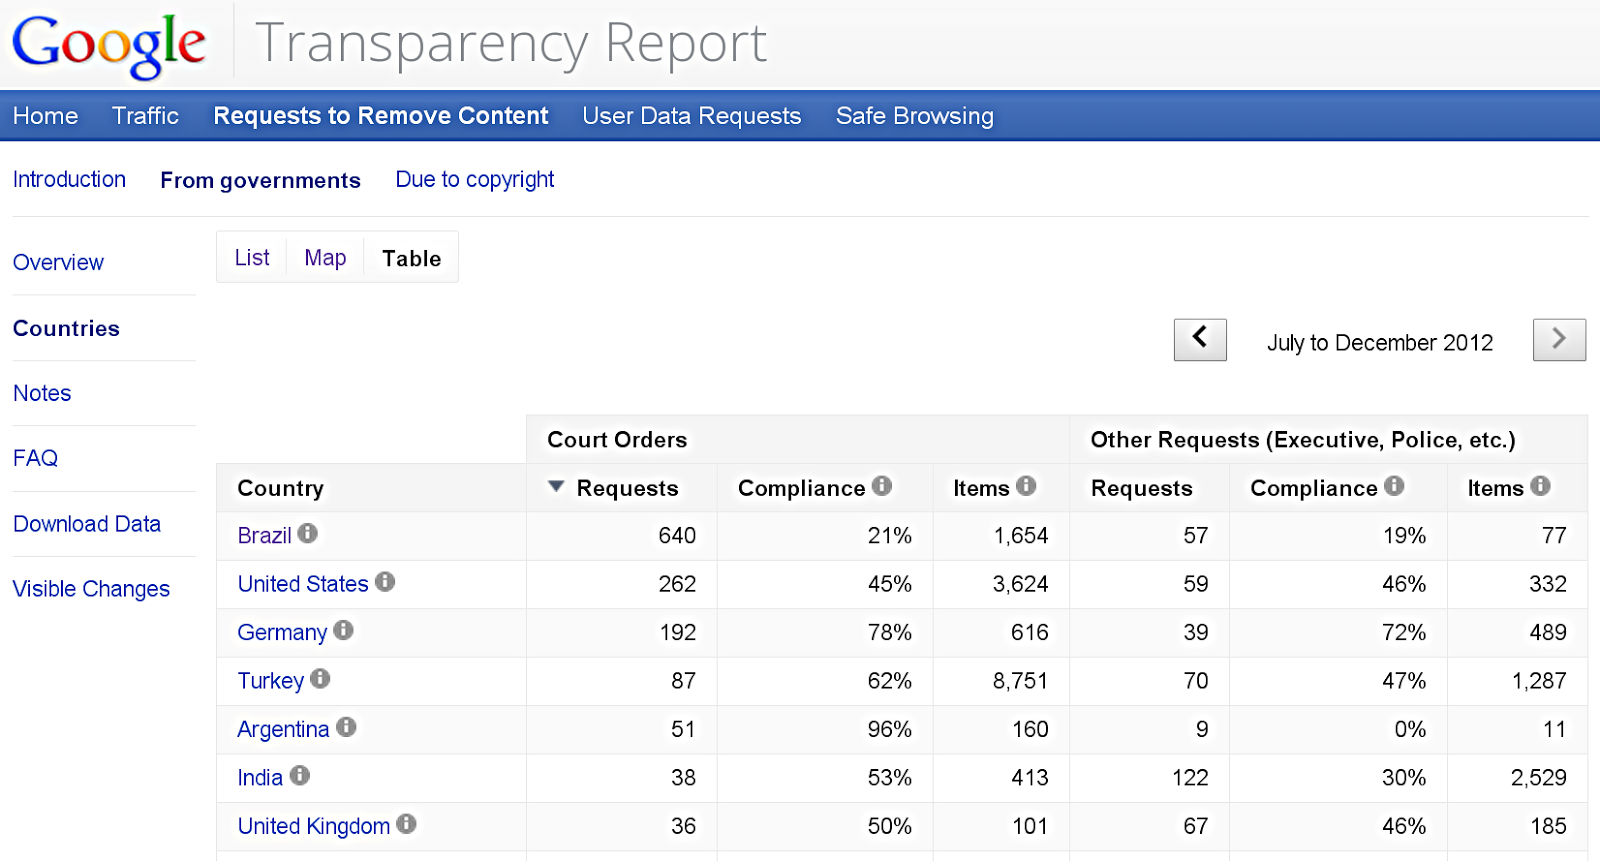This screenshot has height=862, width=1600.
Task: Click Turkey other items value 1,287
Action: pyautogui.click(x=1539, y=681)
